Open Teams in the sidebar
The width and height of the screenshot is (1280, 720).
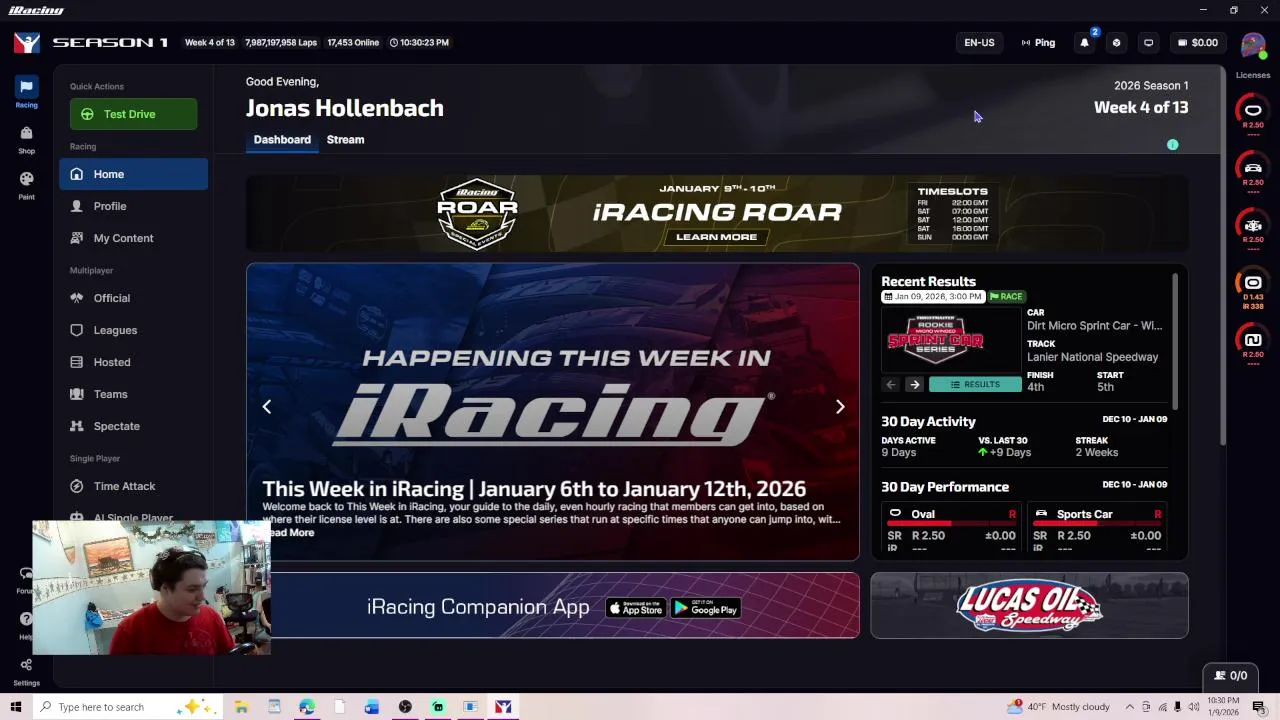(133, 394)
